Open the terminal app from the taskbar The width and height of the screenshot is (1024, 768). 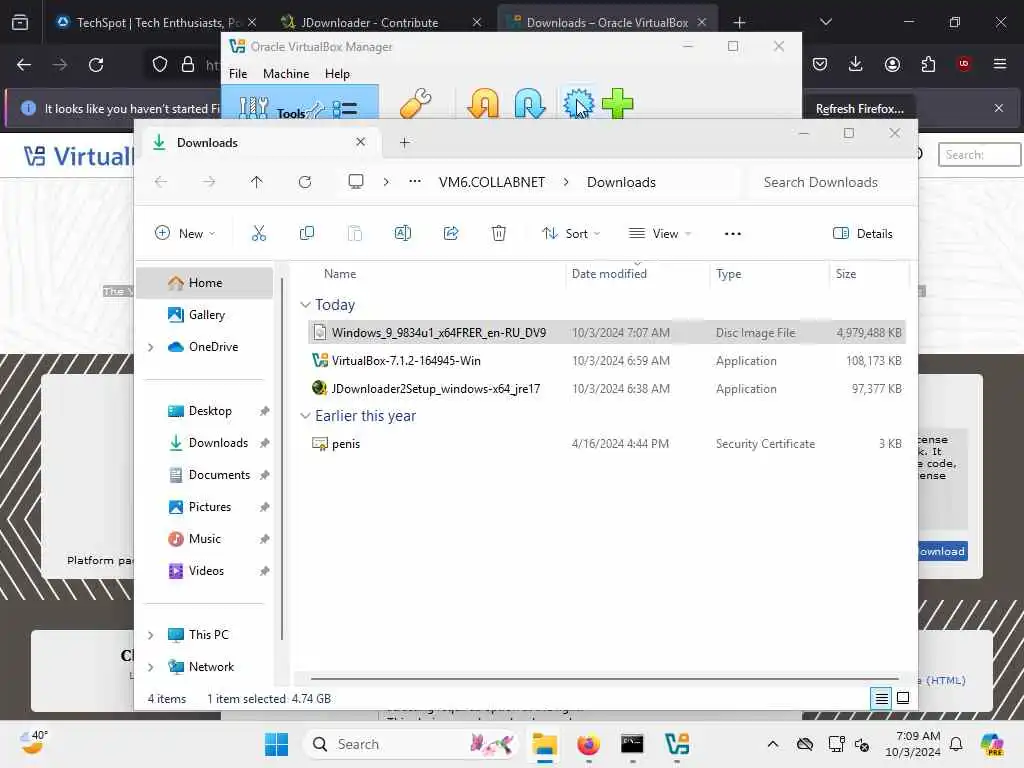pos(632,744)
